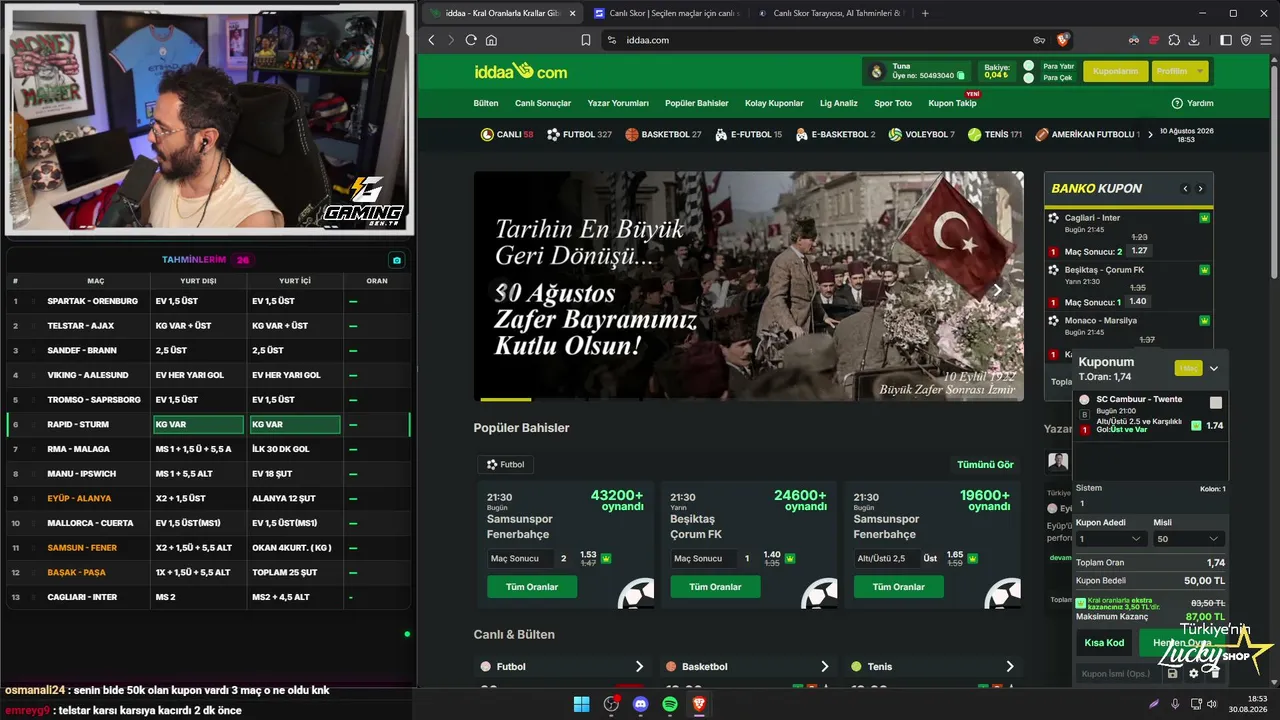Go to next Banko Kupon
Viewport: 1280px width, 720px height.
click(x=1200, y=189)
